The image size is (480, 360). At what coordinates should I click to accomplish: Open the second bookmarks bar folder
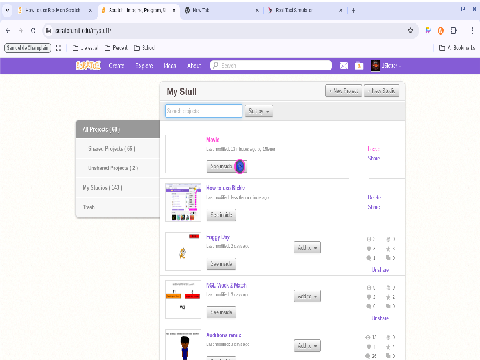[116, 48]
